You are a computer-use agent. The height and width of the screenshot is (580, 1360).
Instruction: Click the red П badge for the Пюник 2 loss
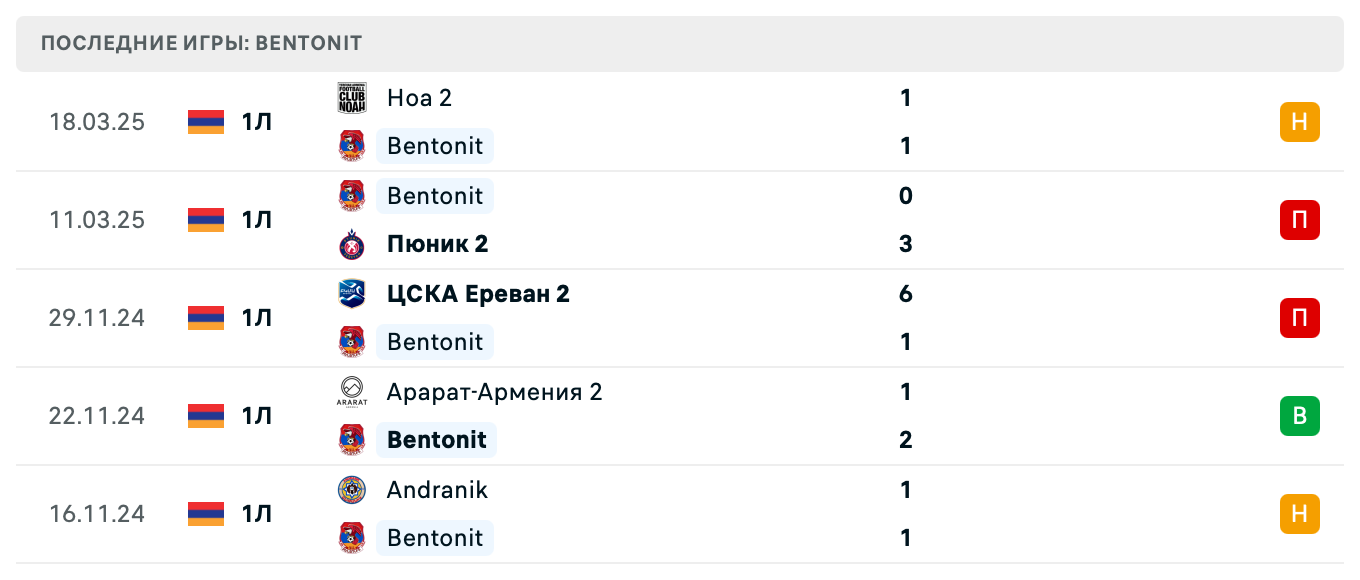pos(1299,220)
